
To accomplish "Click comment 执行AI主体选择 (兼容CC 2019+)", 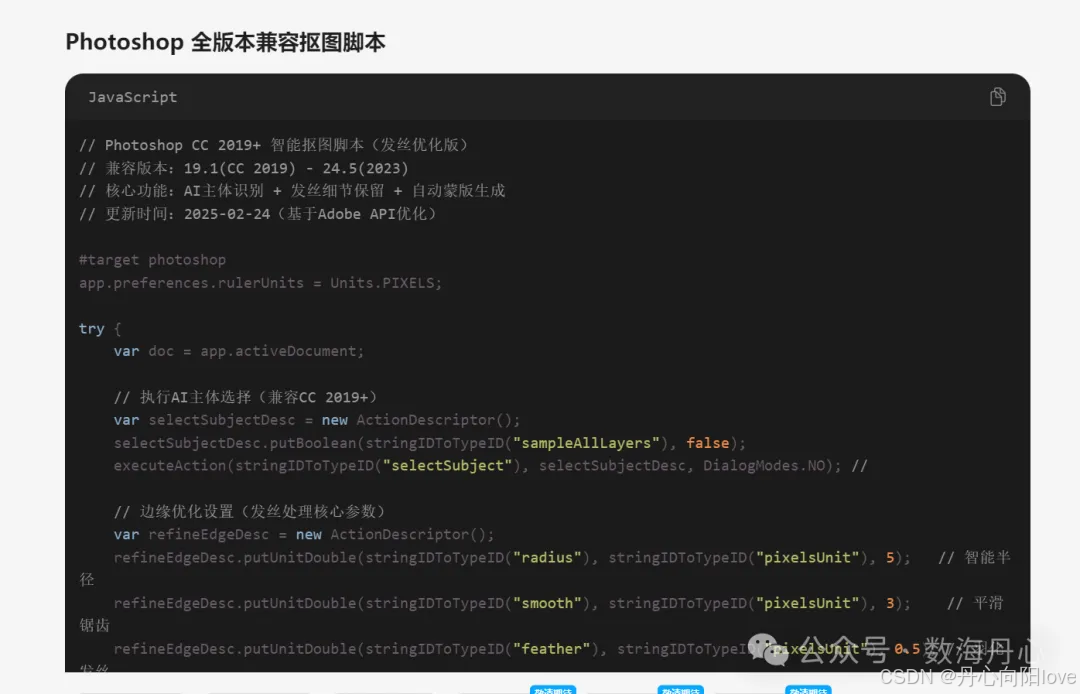I will [246, 397].
